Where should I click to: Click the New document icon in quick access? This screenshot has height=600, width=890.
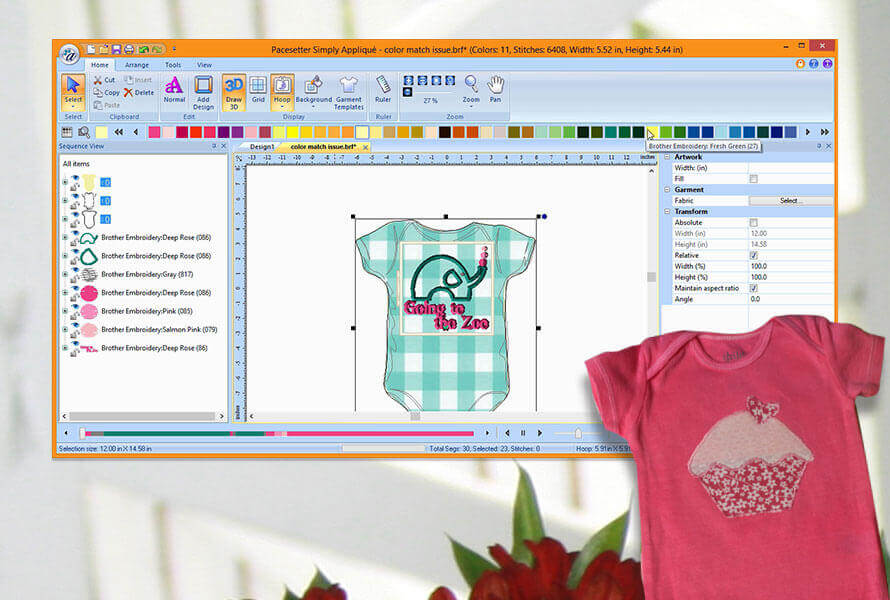coord(91,49)
